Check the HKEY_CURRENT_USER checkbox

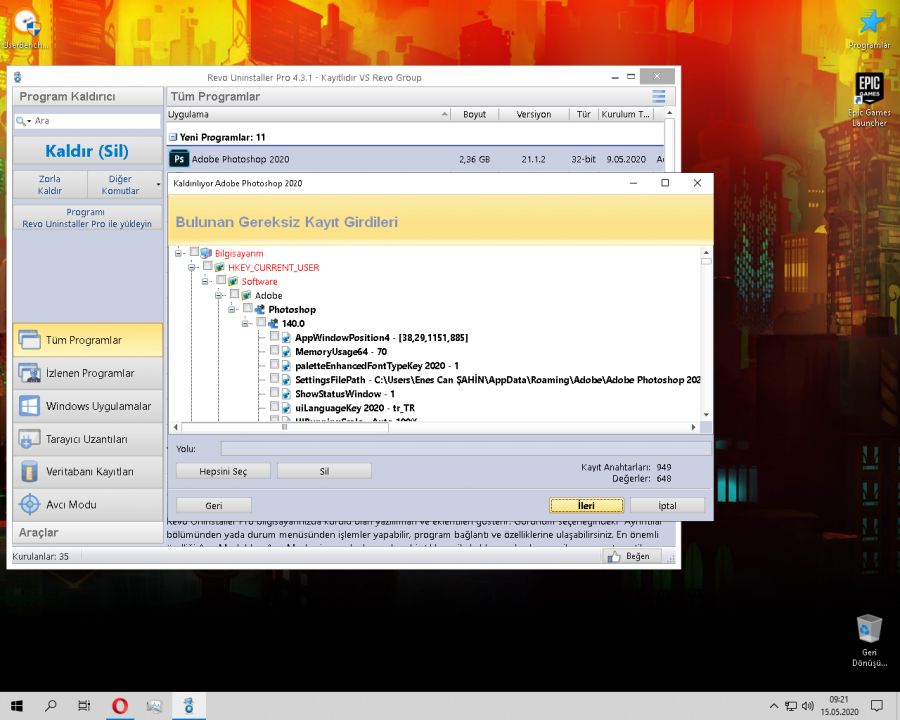pos(208,267)
